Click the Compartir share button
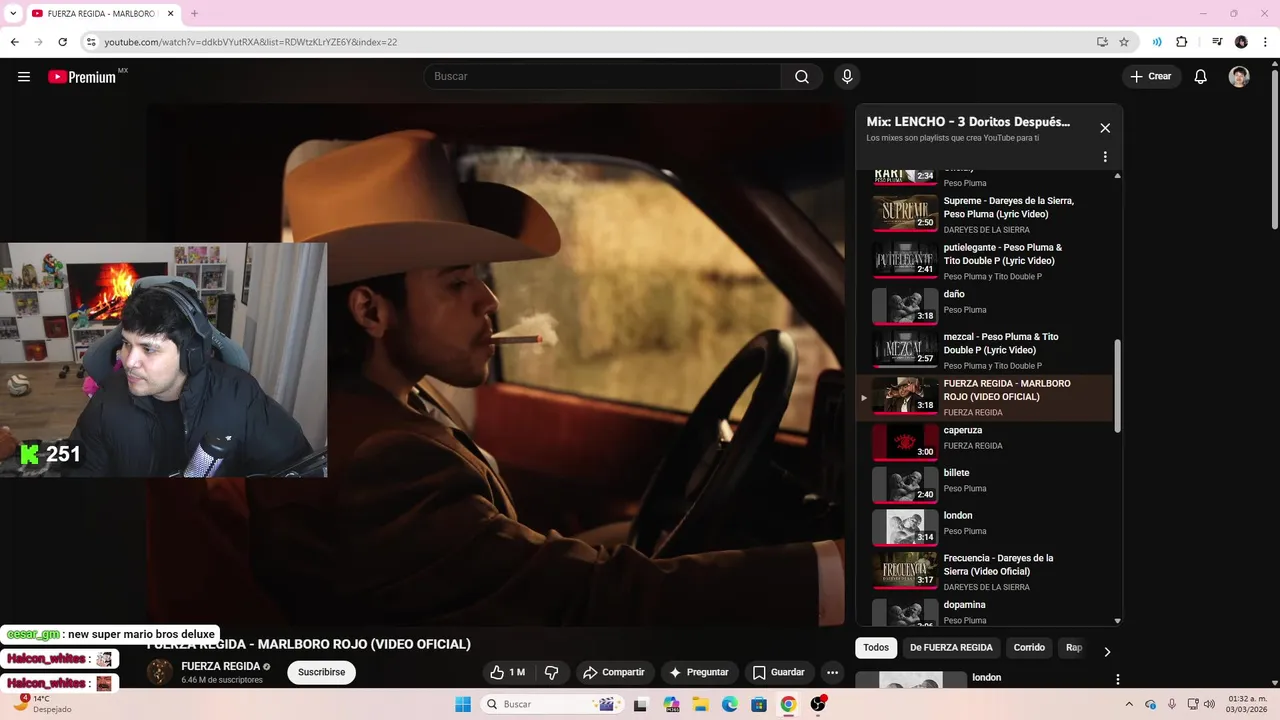 pyautogui.click(x=614, y=672)
